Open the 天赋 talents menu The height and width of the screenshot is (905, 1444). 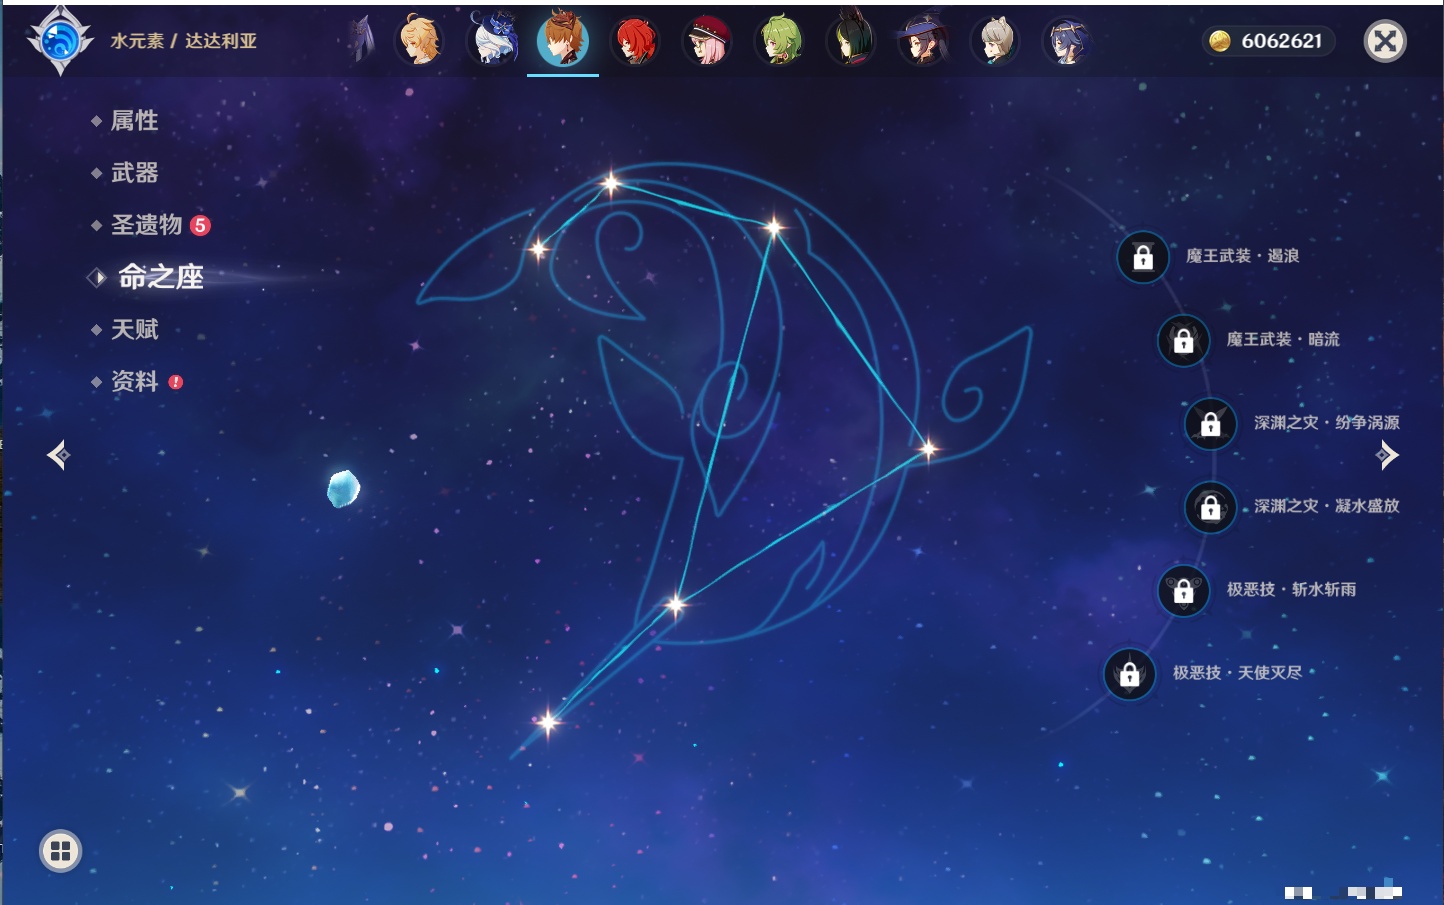coord(134,329)
